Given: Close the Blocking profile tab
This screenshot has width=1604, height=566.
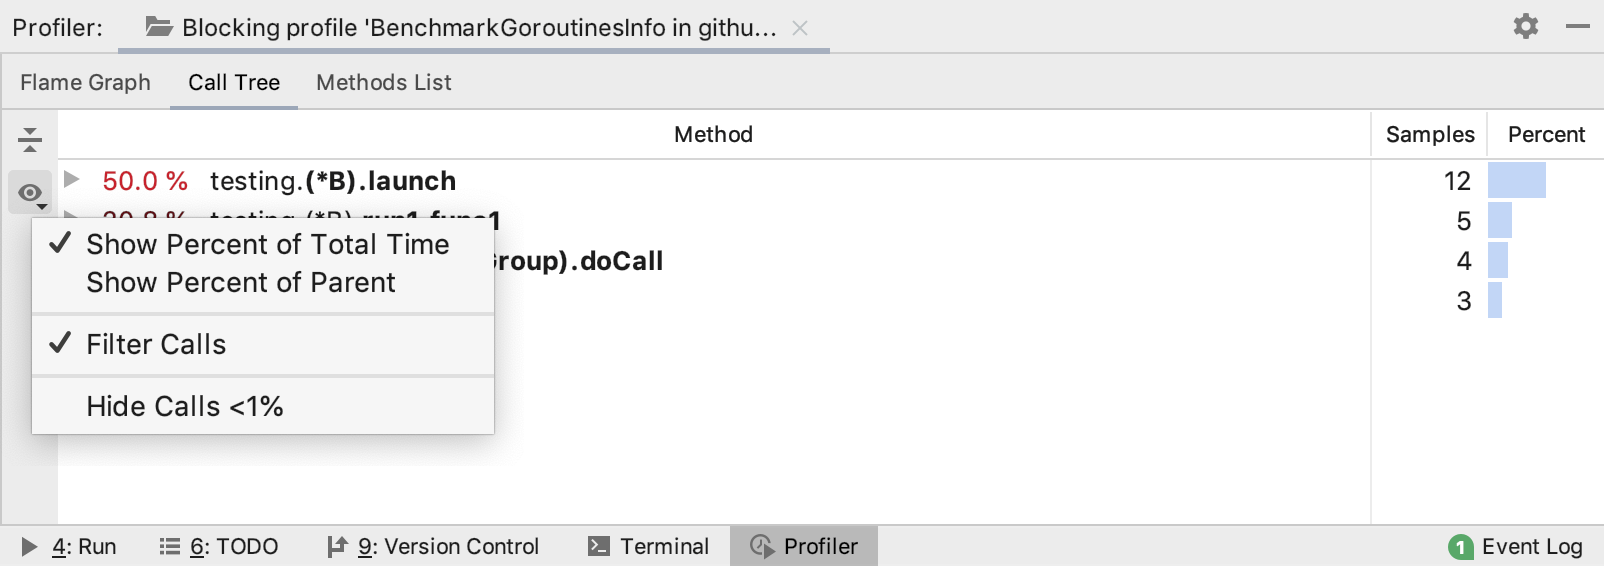Looking at the screenshot, I should pos(800,28).
